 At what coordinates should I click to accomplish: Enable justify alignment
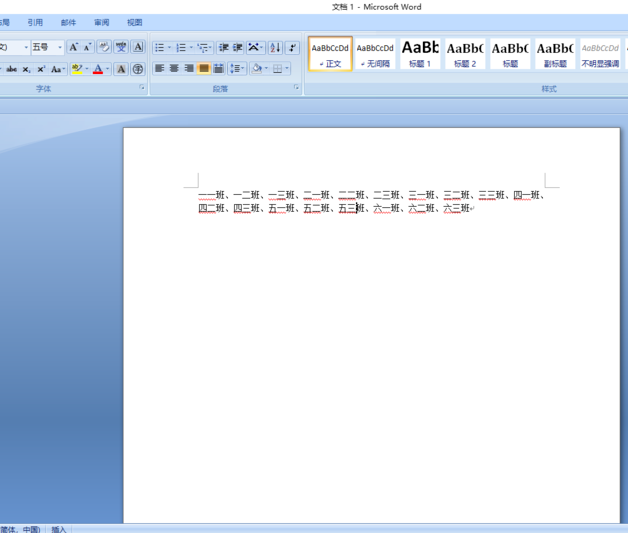click(203, 68)
